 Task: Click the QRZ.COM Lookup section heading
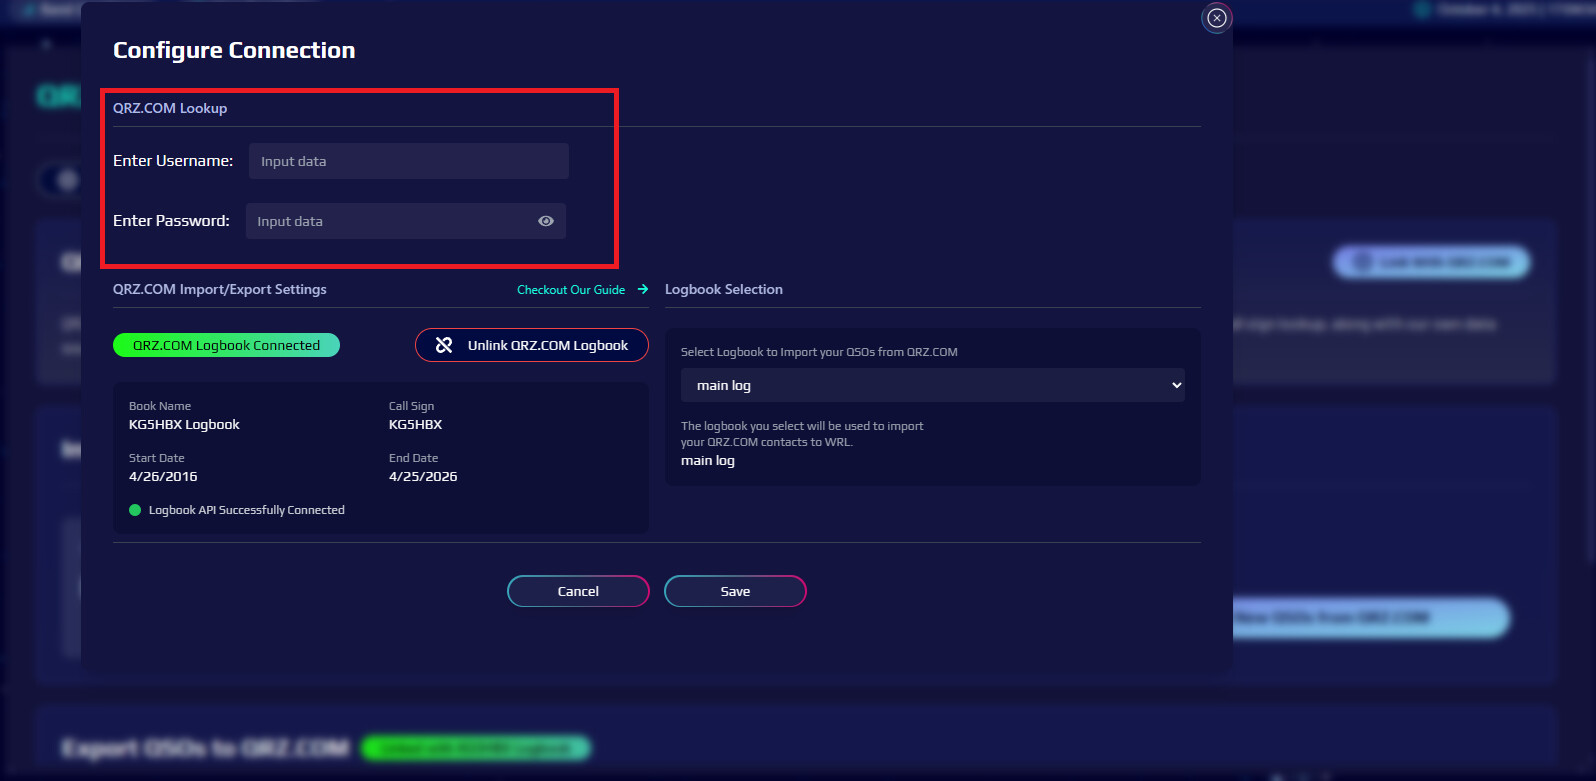tap(170, 108)
